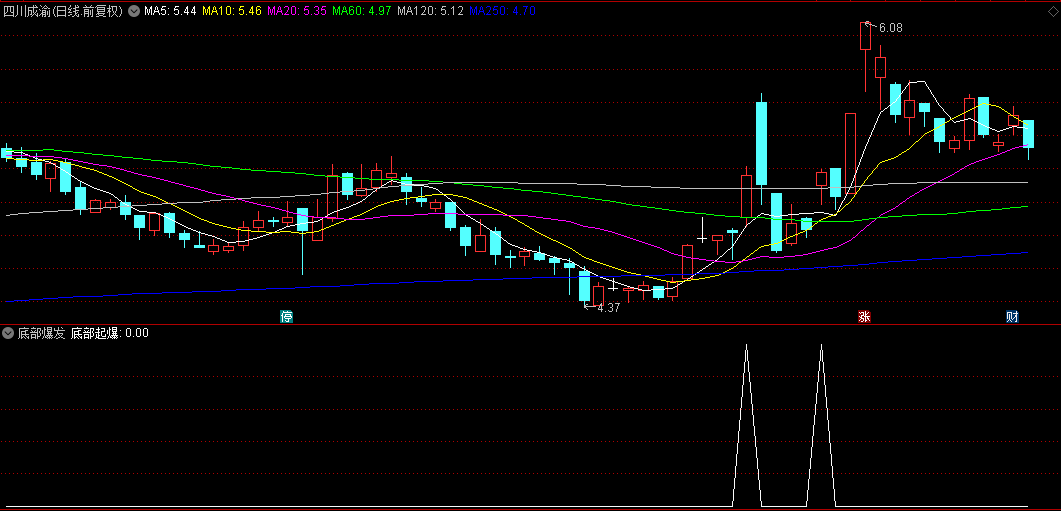Select the magenta MA20: 5.35 label
Screen dimensions: 1061x511
tap(298, 11)
